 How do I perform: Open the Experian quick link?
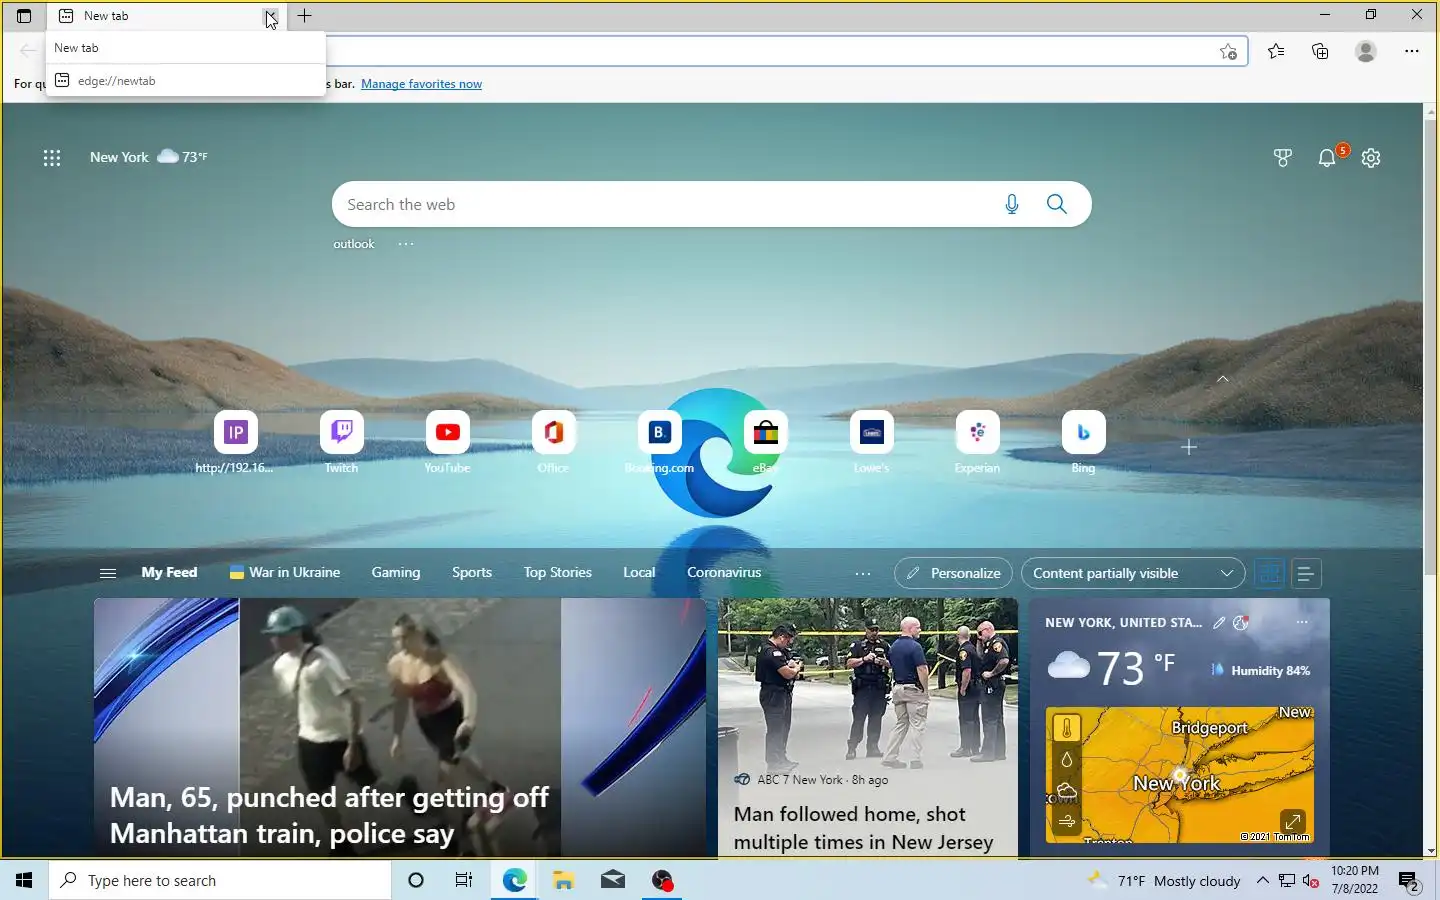[977, 442]
